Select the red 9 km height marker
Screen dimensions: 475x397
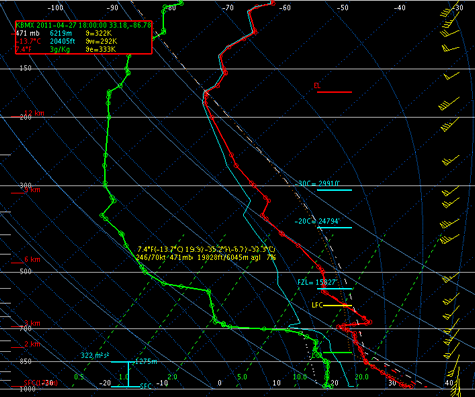pos(32,190)
